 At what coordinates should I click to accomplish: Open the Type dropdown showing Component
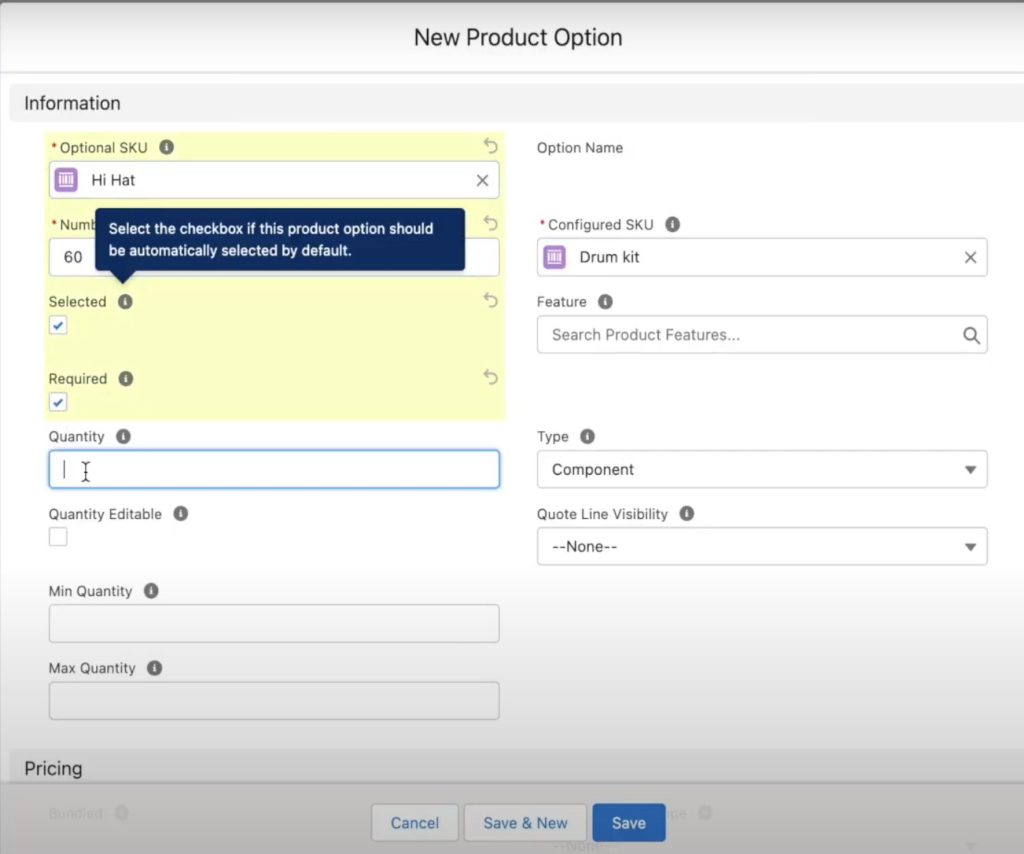761,469
